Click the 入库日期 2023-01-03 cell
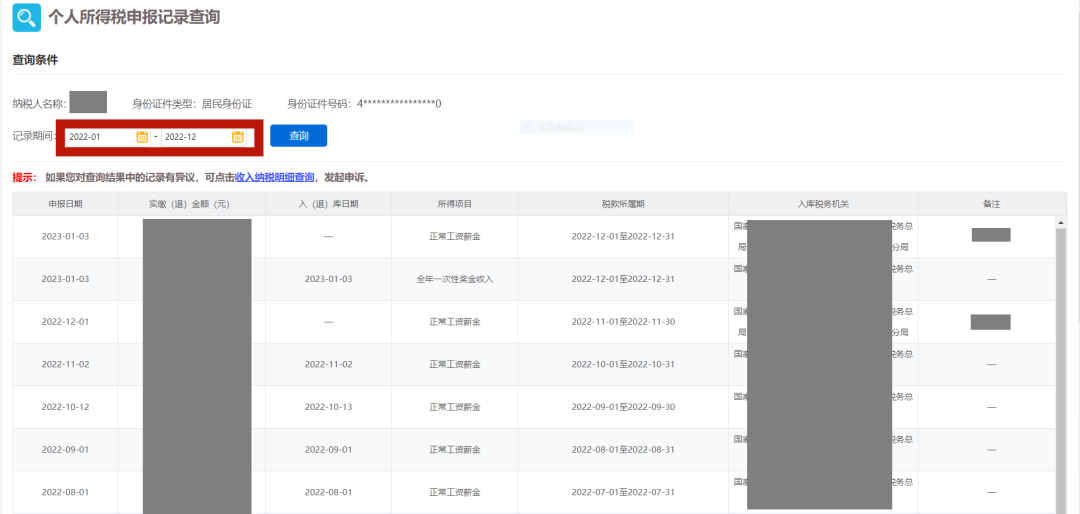Screen dimensions: 1080x514 point(329,279)
